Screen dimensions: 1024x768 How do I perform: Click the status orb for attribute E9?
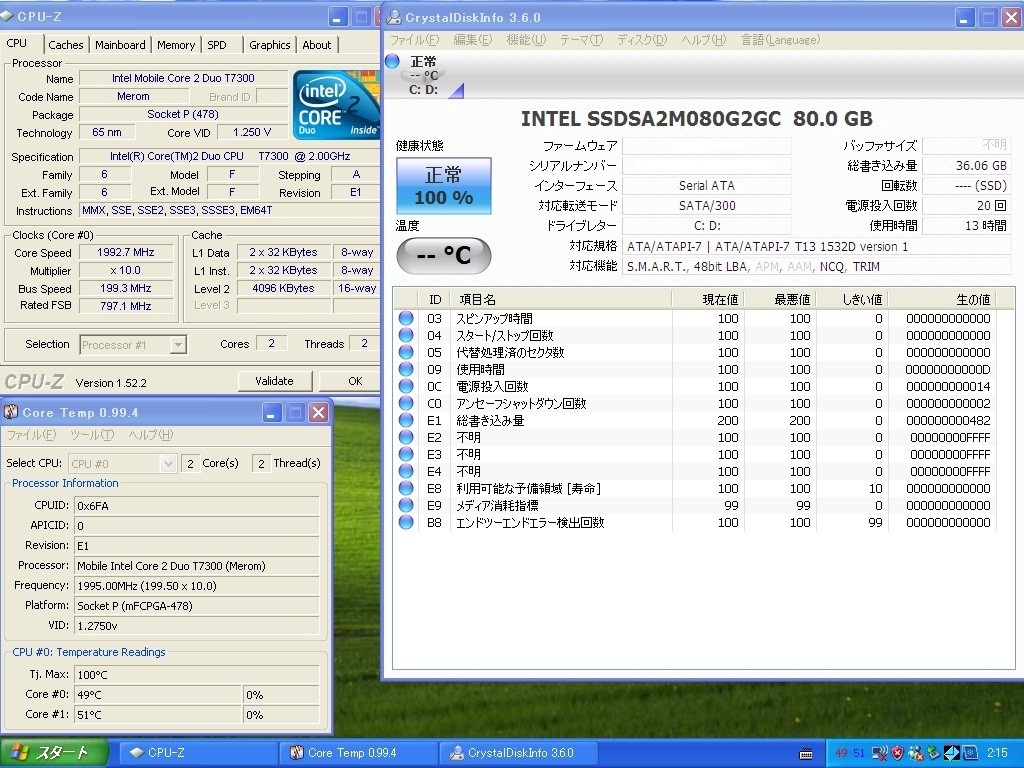406,505
